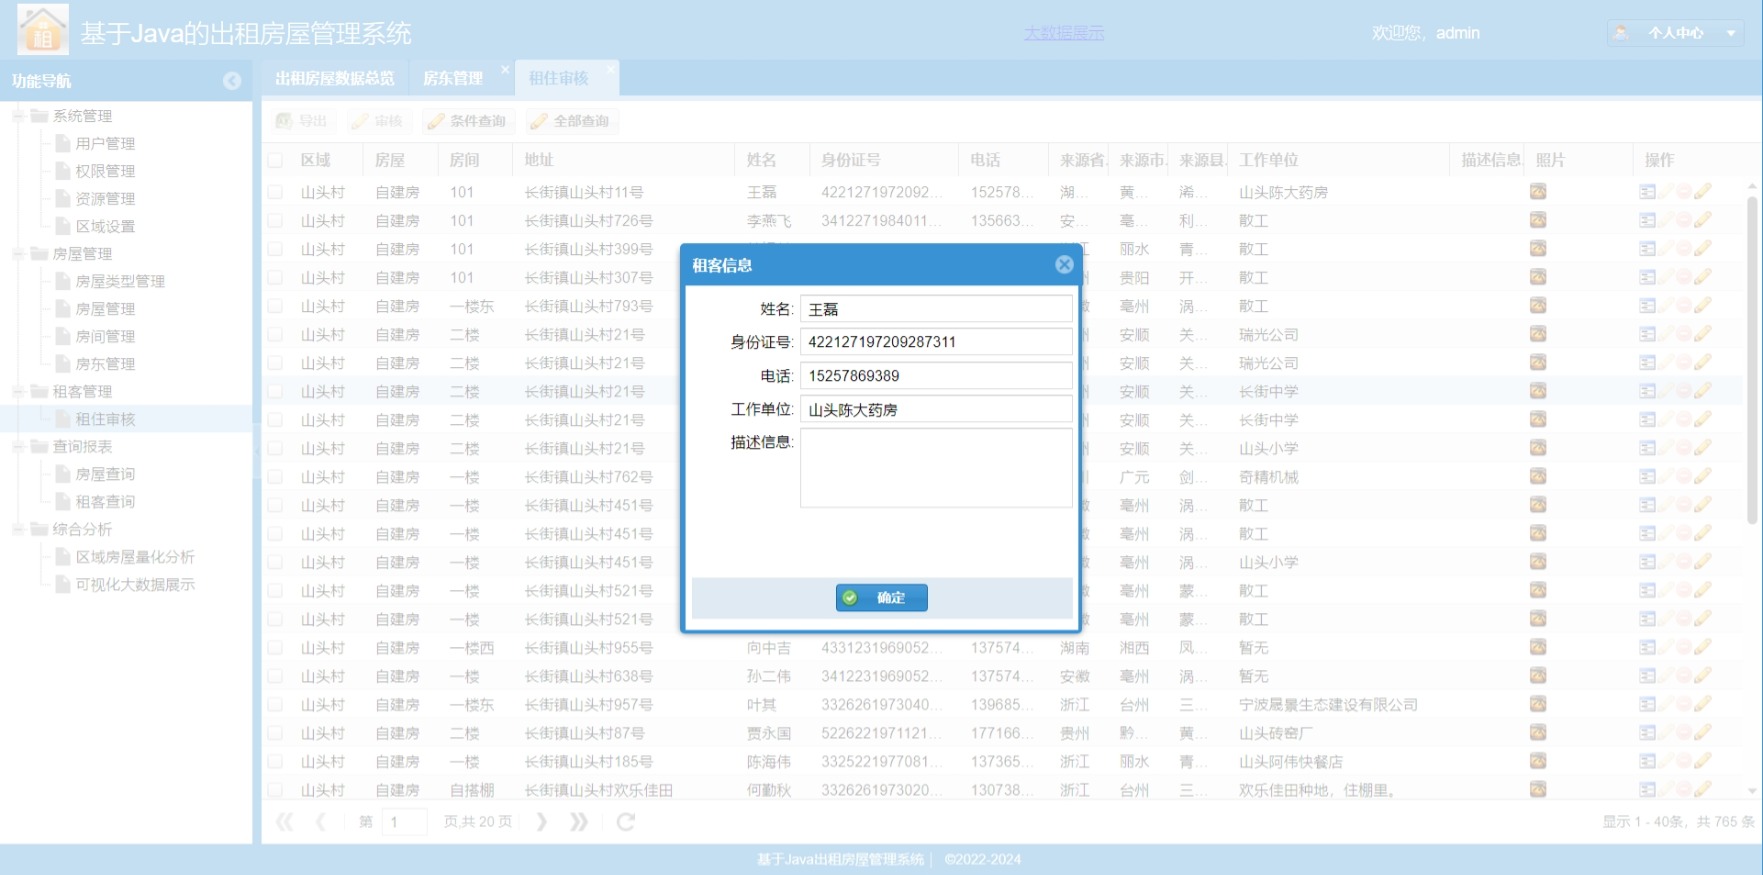
Task: Open photo icon for 宁波晨景生态建设有限公司 row
Action: point(1538,704)
